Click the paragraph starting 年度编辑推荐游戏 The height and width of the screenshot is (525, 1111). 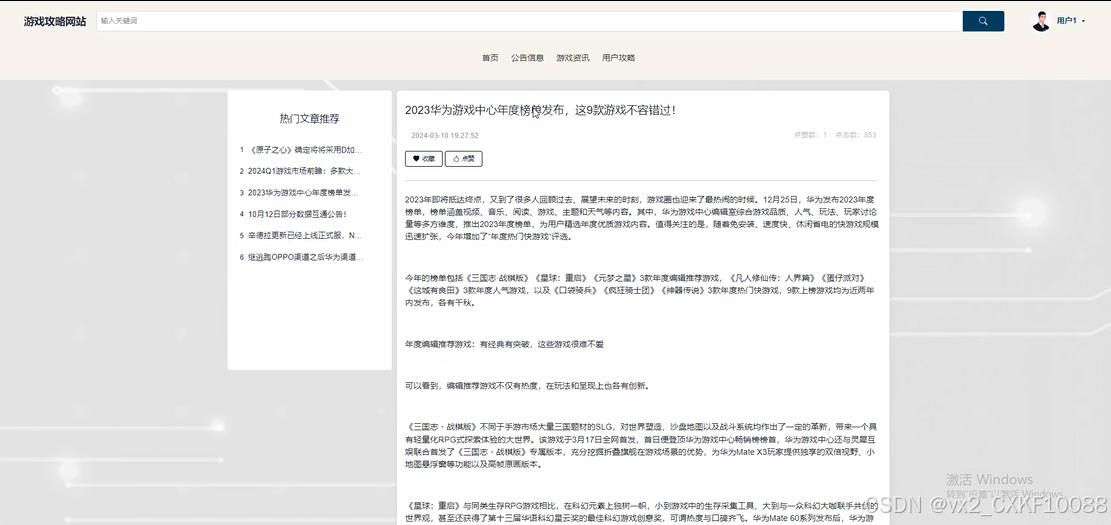(504, 344)
